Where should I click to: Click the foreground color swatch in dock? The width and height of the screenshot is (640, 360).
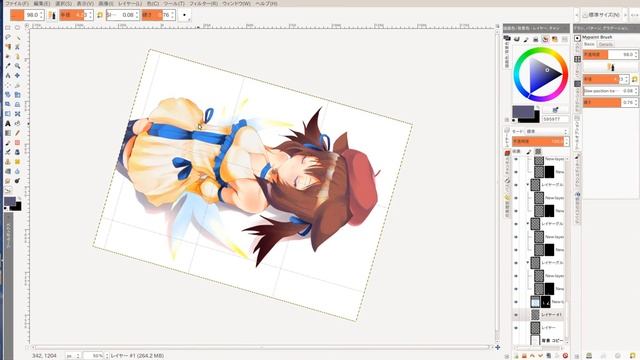pos(523,111)
